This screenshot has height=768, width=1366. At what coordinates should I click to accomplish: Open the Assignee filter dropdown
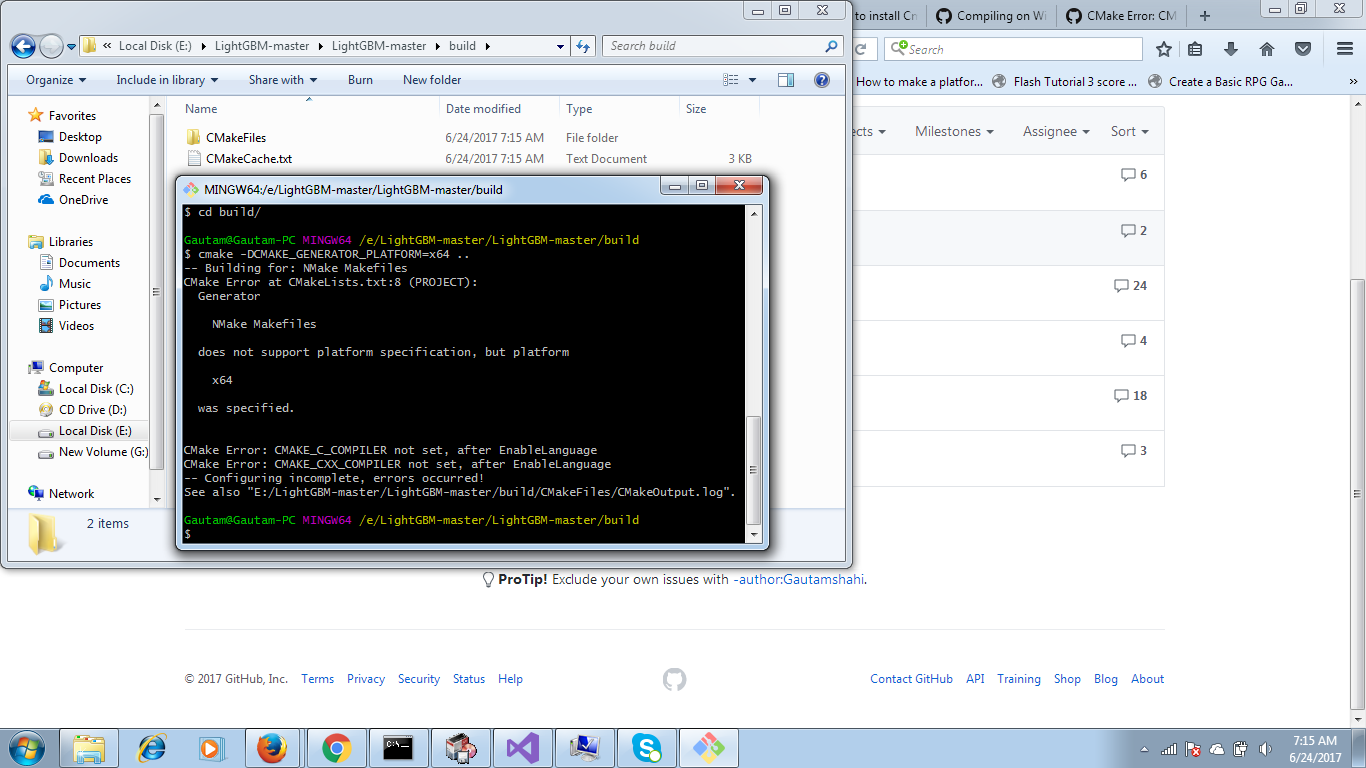point(1057,131)
